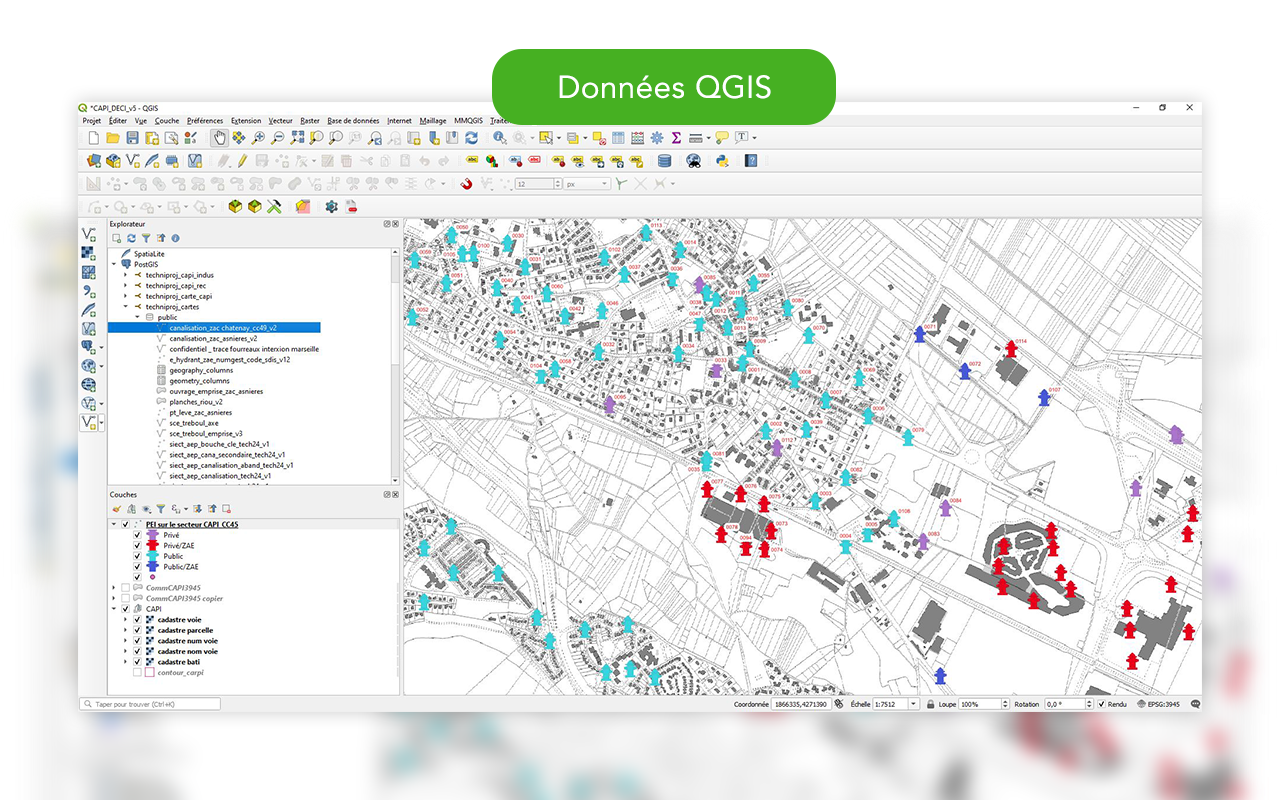Image resolution: width=1280 pixels, height=800 pixels.
Task: Toggle visibility of PEI sur le secteur layer
Action: 125,524
